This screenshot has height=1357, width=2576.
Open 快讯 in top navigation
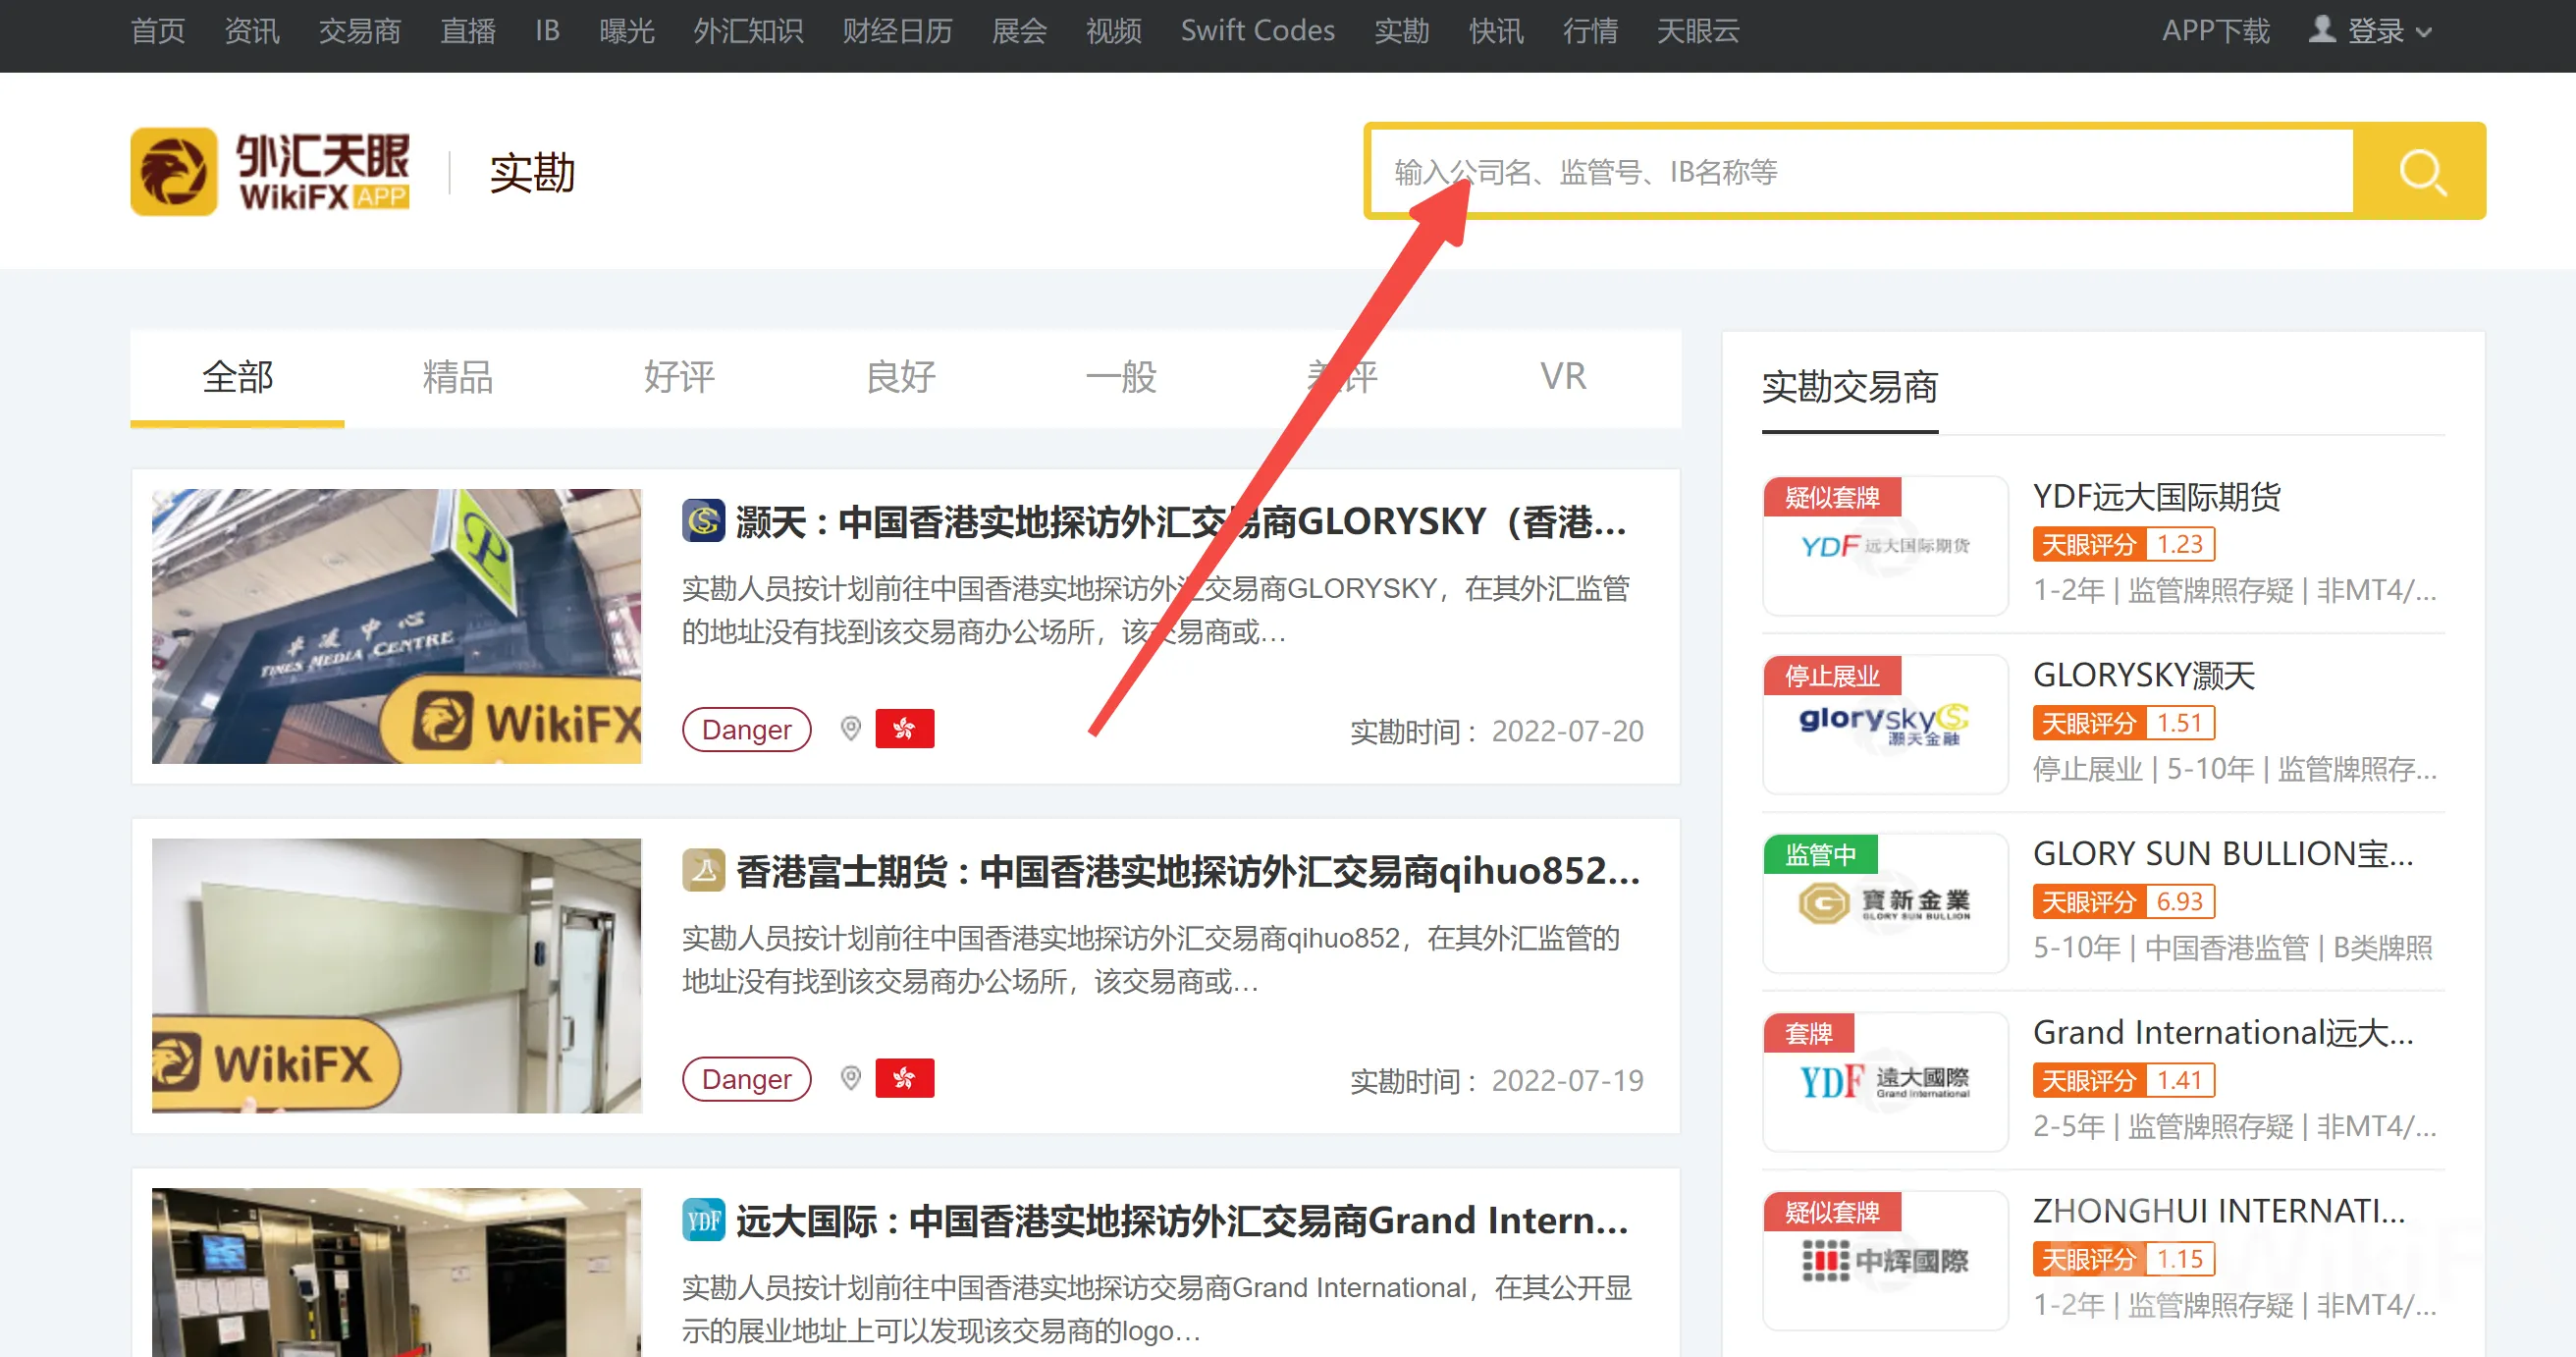[1496, 31]
